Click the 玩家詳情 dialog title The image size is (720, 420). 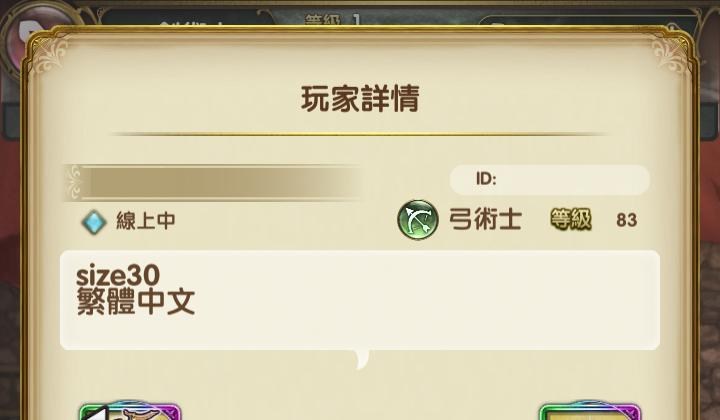click(x=360, y=99)
